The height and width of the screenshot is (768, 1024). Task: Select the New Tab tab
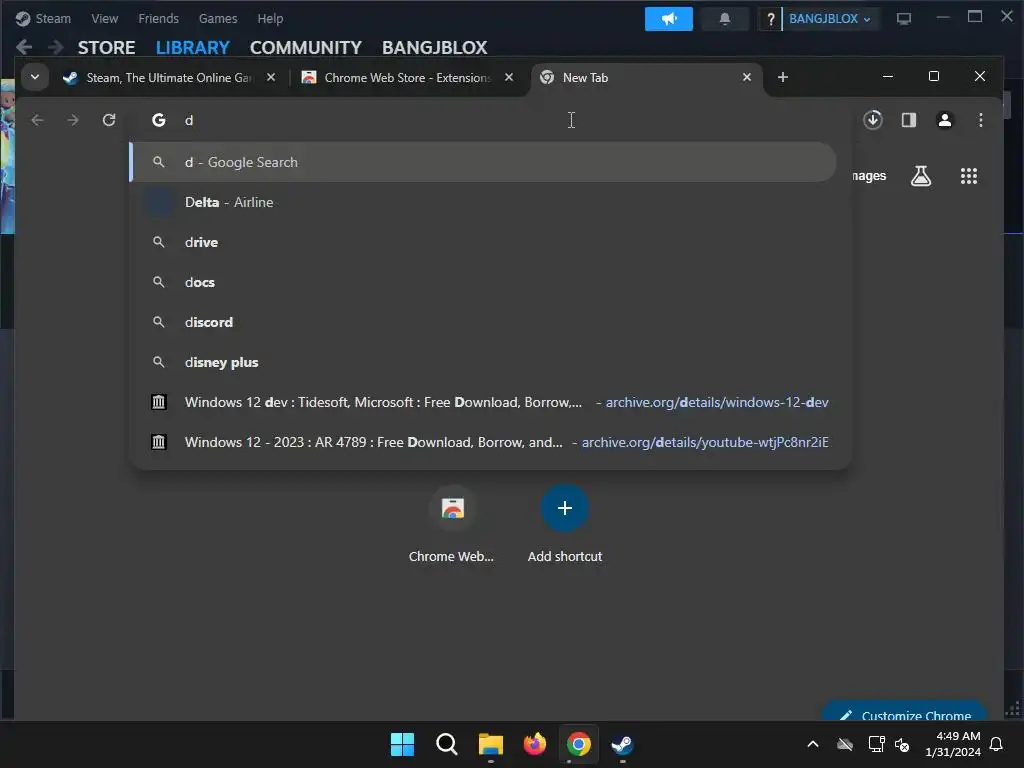pyautogui.click(x=640, y=77)
